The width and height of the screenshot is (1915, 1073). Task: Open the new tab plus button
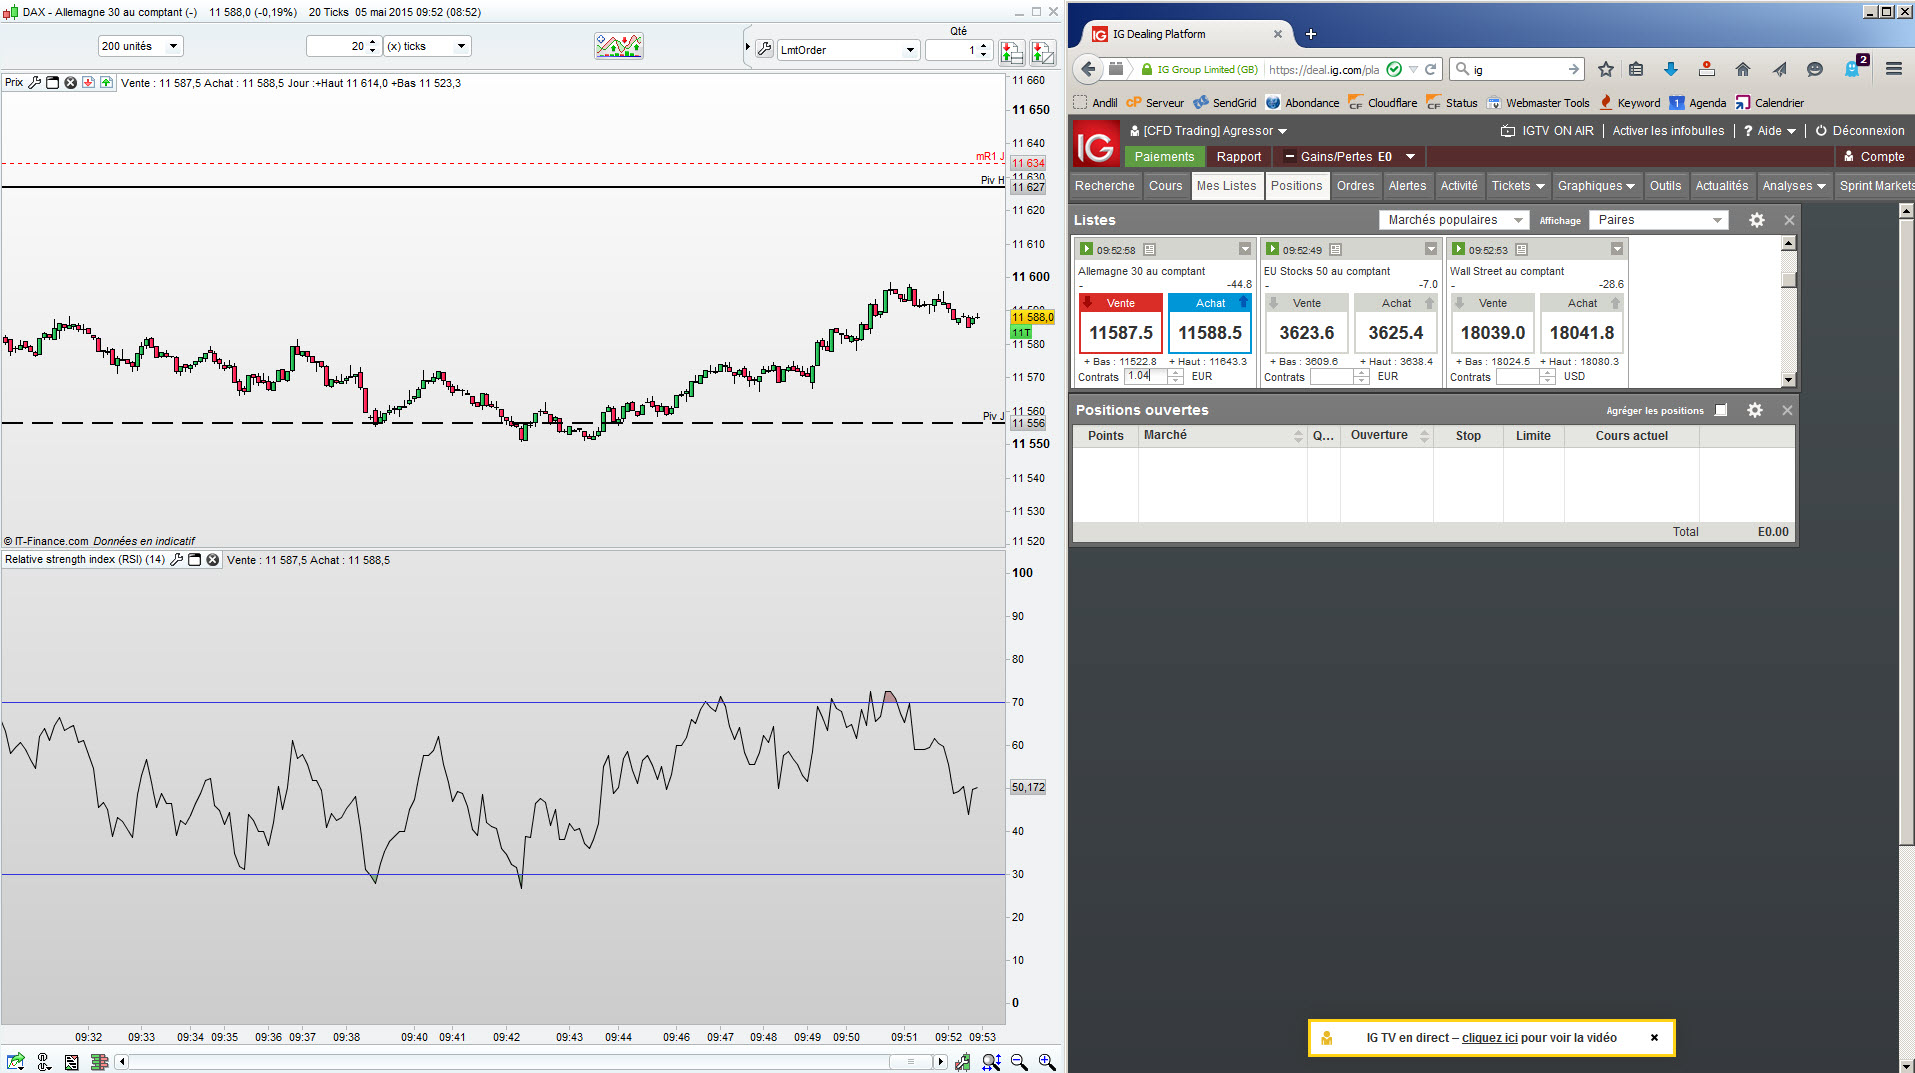tap(1310, 34)
